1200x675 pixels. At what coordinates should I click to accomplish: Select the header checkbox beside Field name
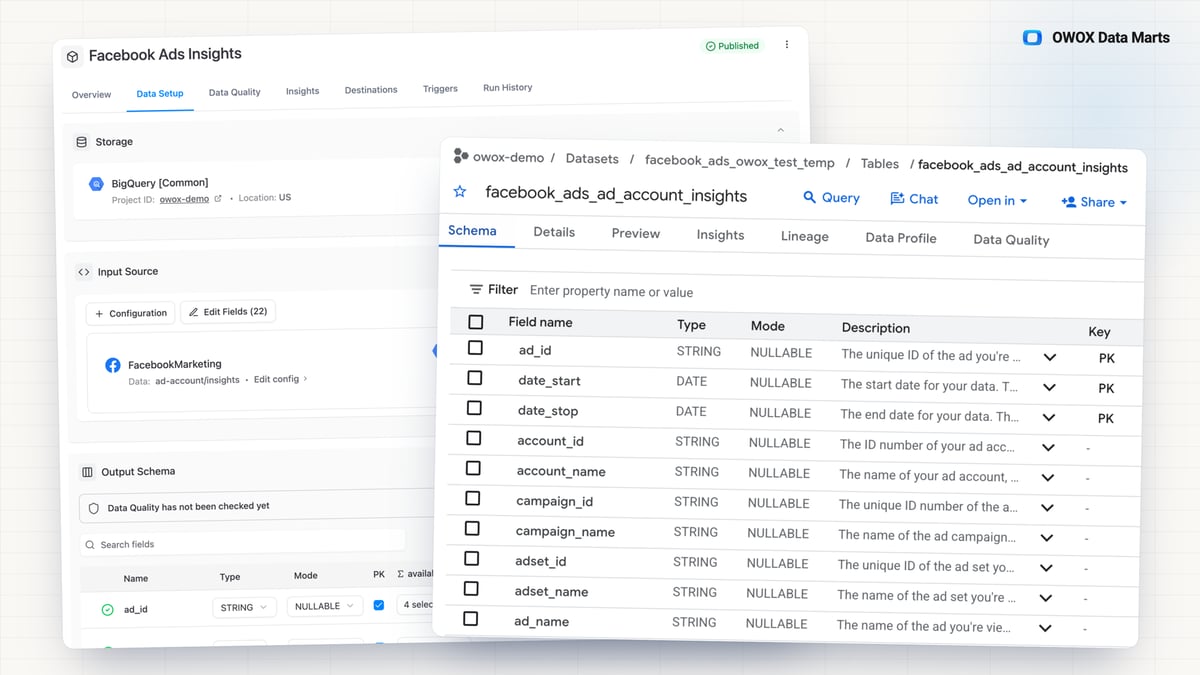[476, 322]
